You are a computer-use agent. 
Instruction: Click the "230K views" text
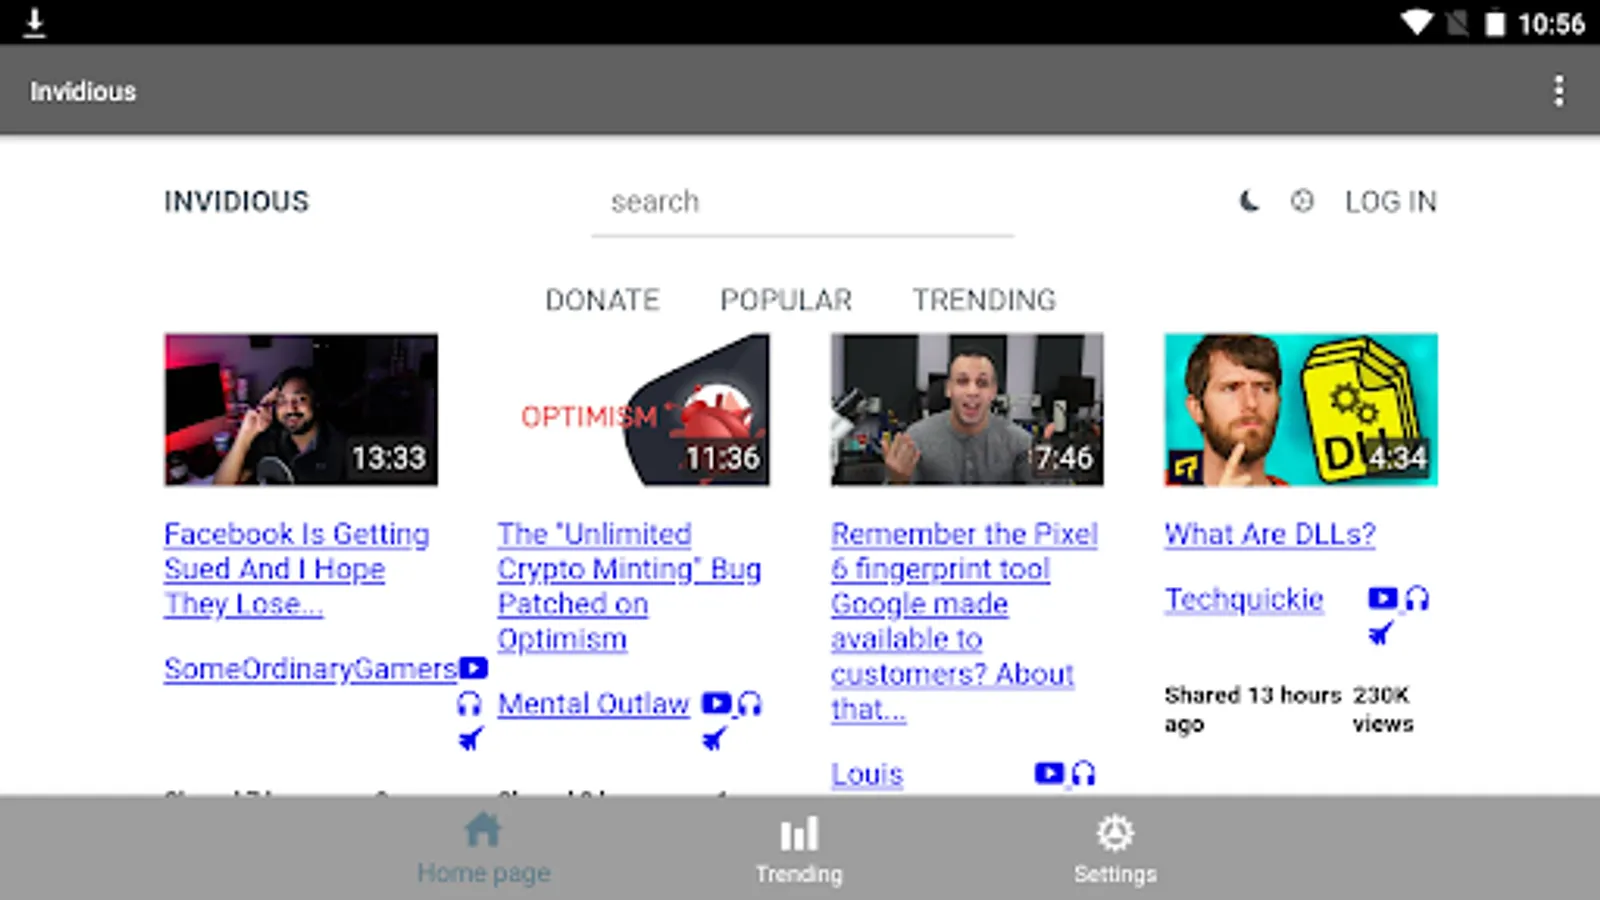tap(1383, 709)
